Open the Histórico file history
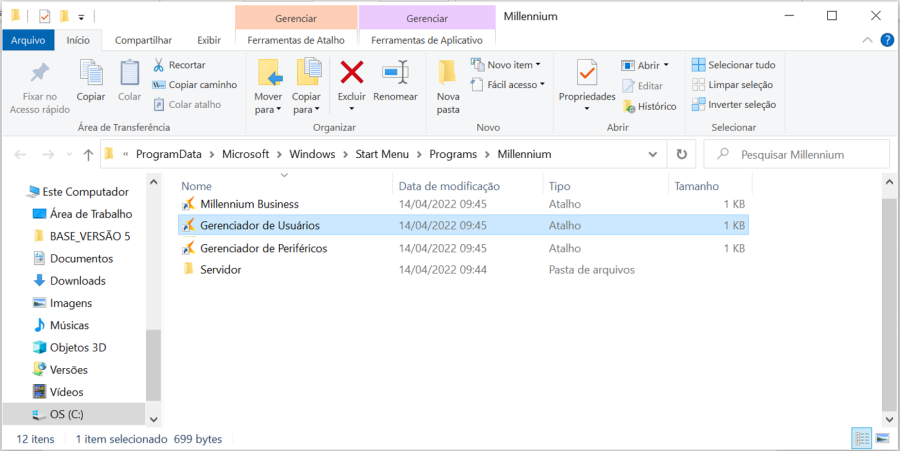The height and width of the screenshot is (451, 900). pyautogui.click(x=650, y=106)
